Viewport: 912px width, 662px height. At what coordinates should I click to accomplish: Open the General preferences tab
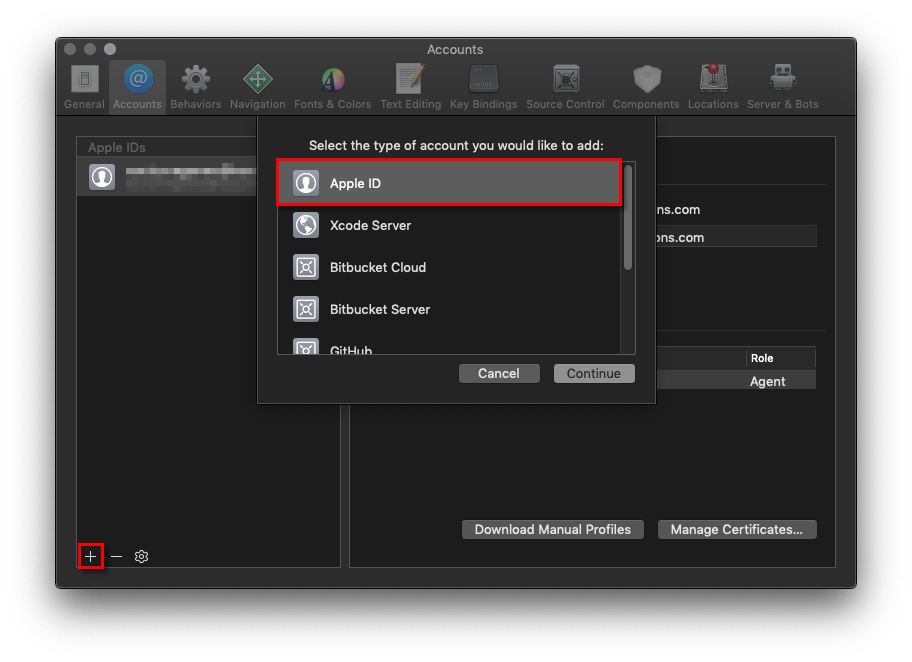coord(84,86)
